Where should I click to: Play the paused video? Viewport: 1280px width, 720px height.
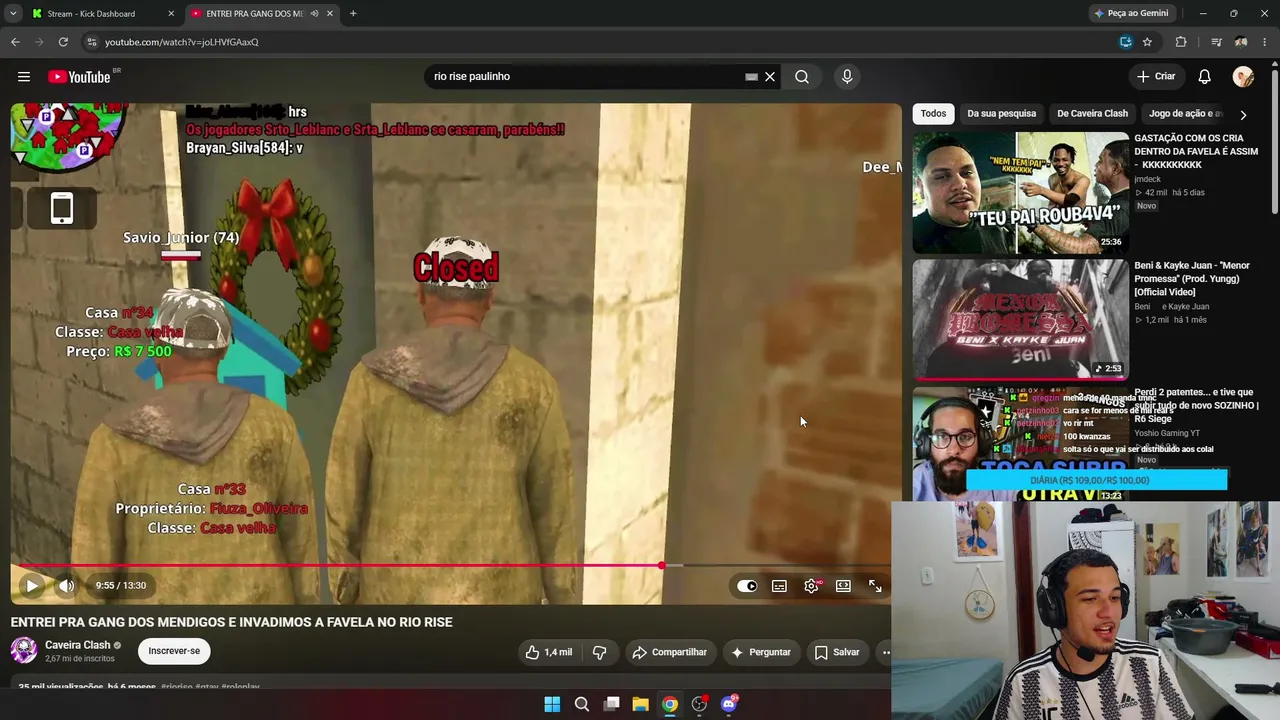pos(32,586)
